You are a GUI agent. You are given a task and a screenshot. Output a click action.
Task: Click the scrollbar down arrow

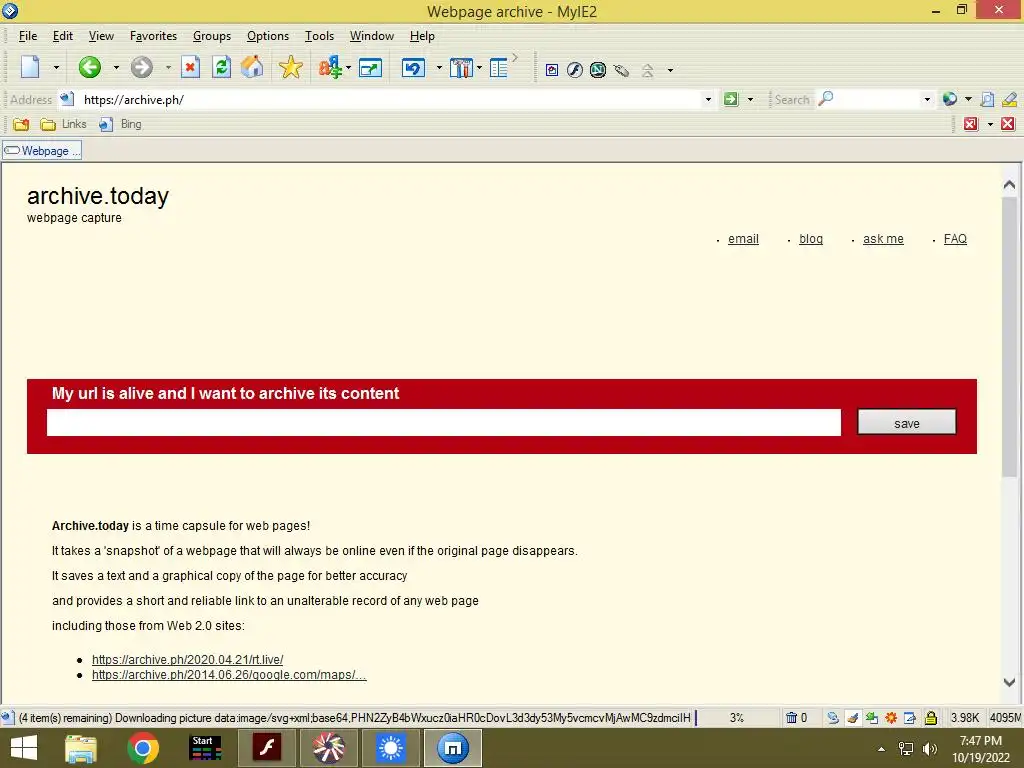click(1010, 682)
